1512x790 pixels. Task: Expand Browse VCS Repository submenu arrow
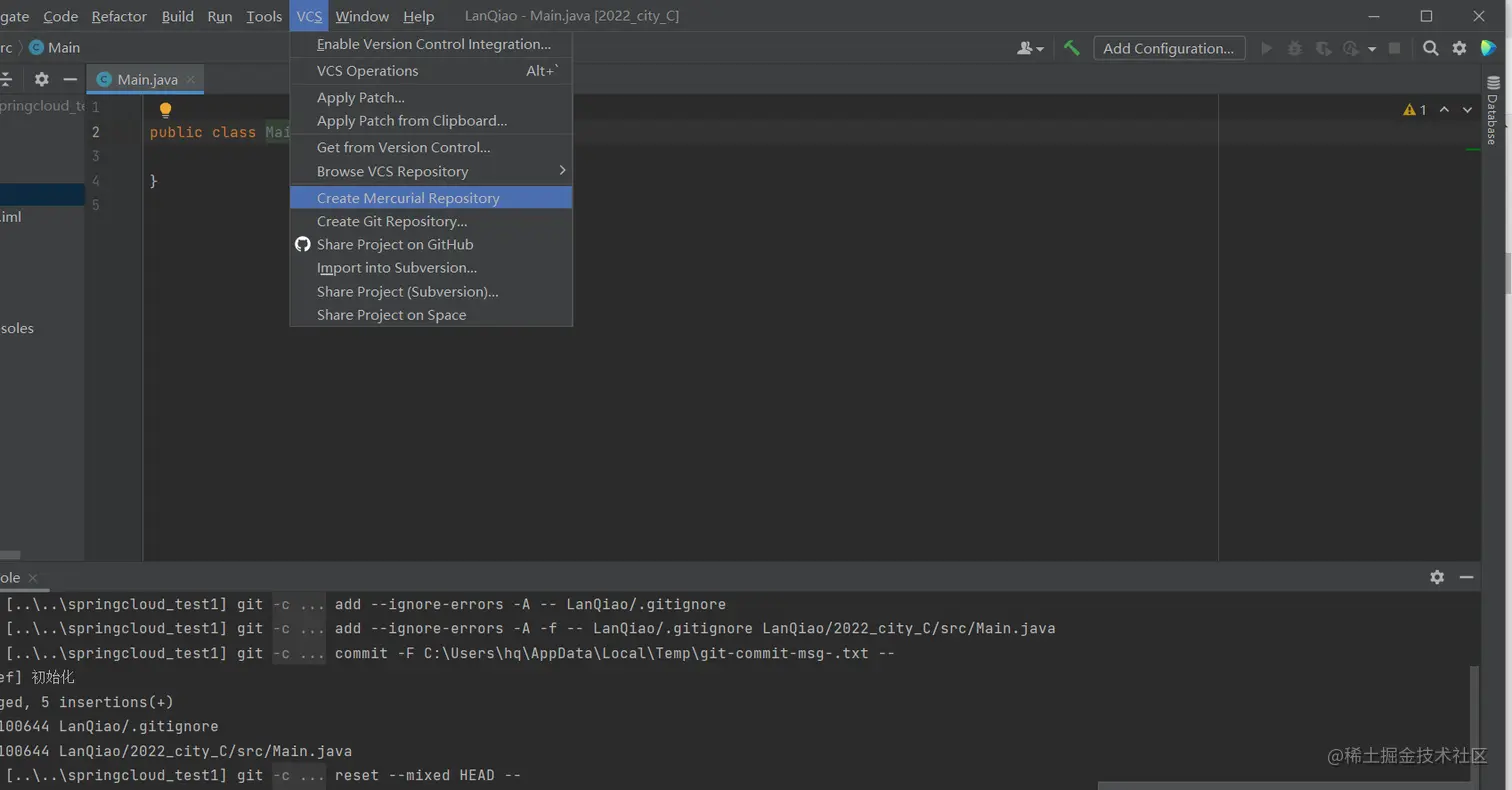562,171
